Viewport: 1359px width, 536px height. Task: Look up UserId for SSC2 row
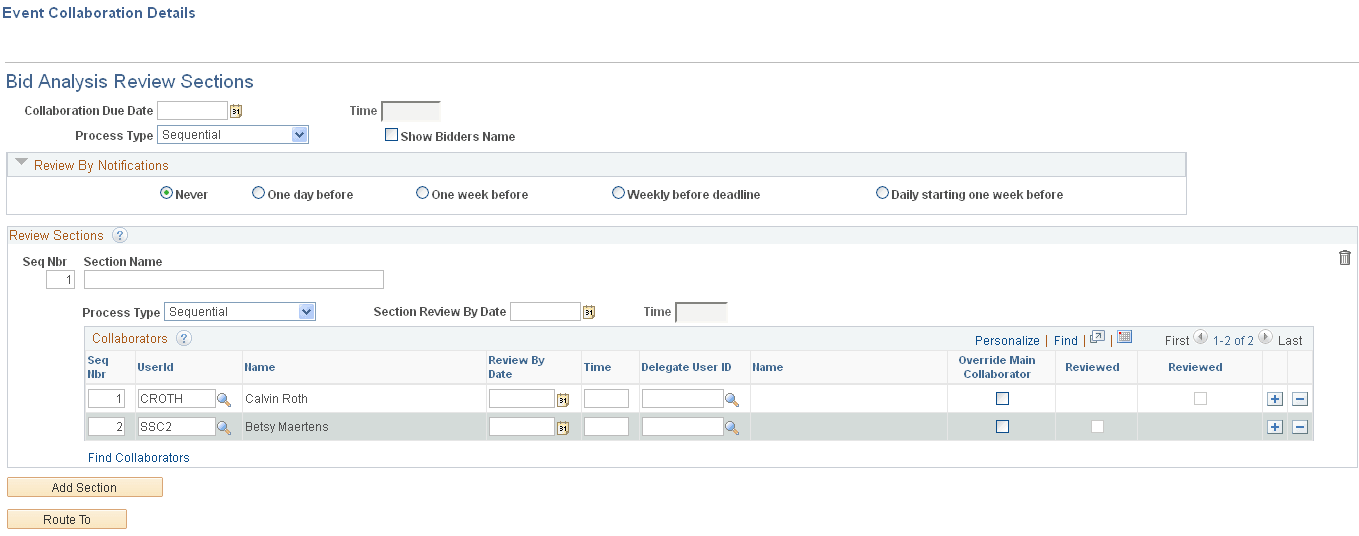pos(224,427)
